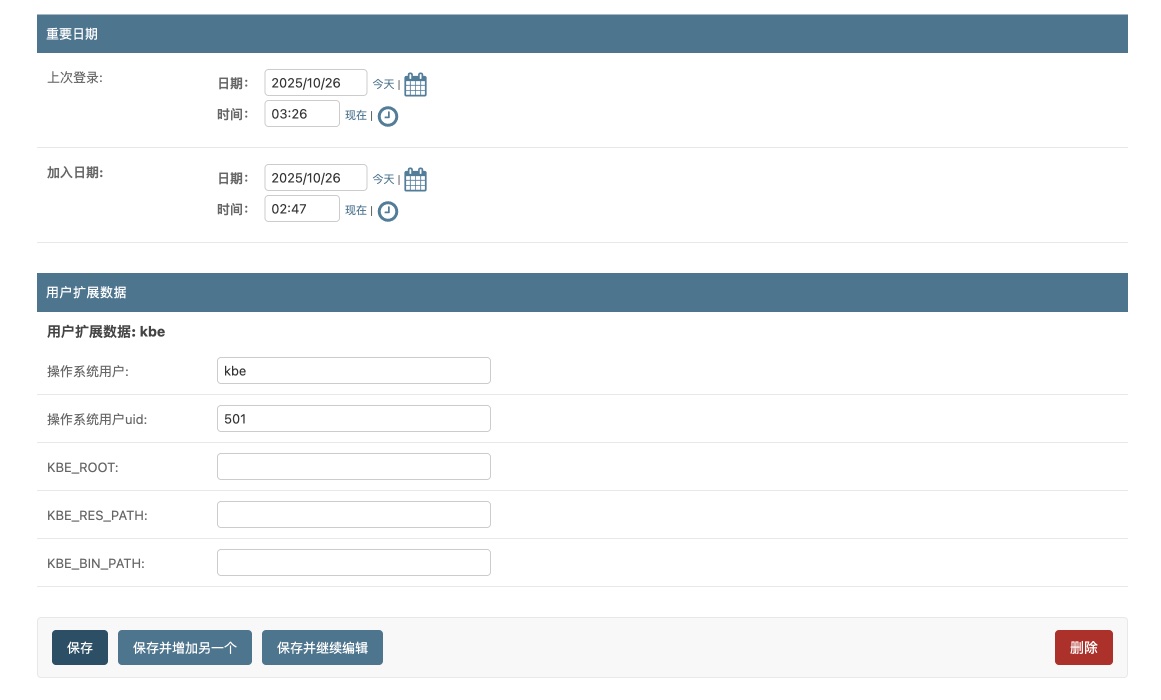1161x700 pixels.
Task: Focus the 上次登录 time field showing 03:26
Action: tap(302, 114)
